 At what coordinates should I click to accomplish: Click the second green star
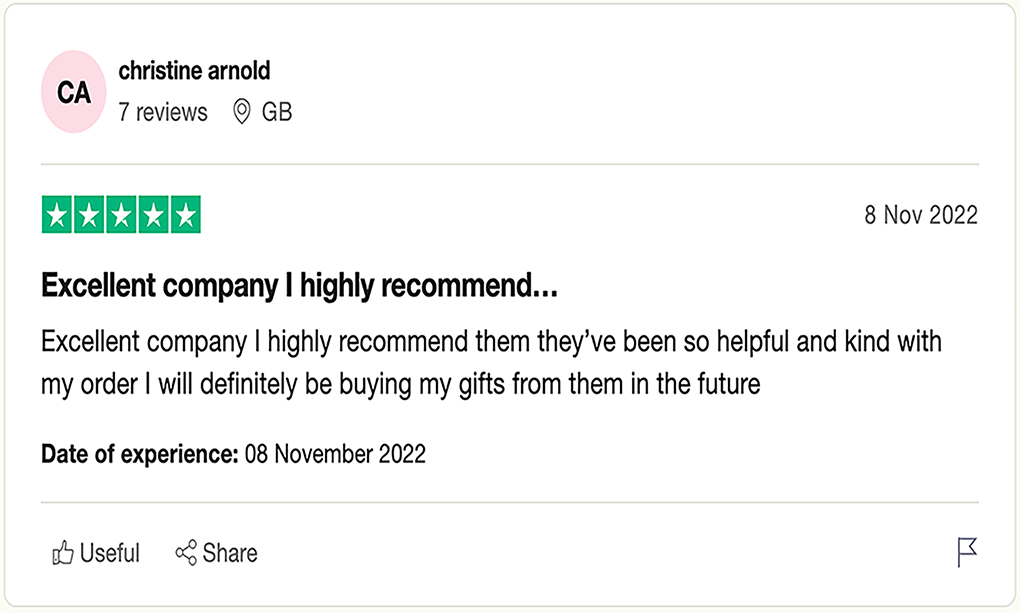coord(89,214)
